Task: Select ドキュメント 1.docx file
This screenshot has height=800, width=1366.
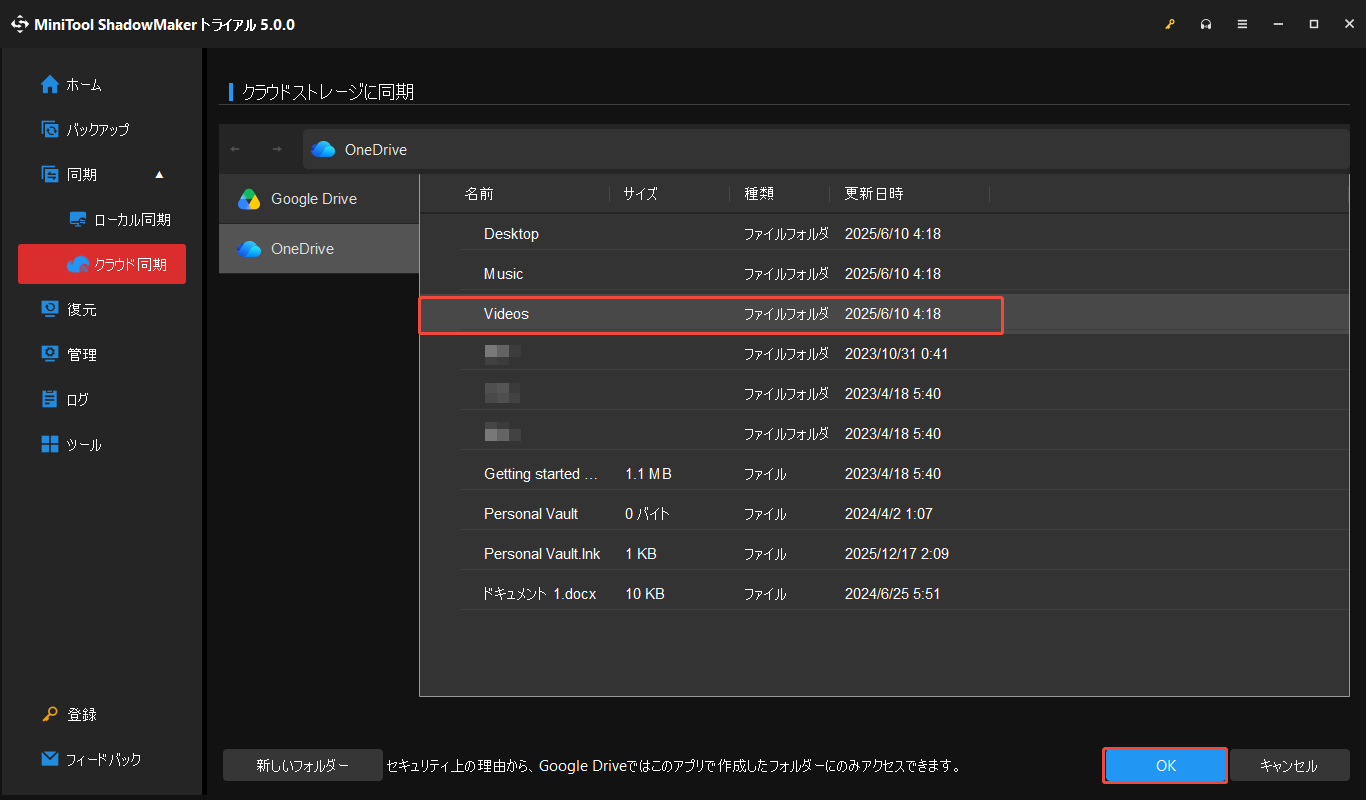Action: coord(884,594)
